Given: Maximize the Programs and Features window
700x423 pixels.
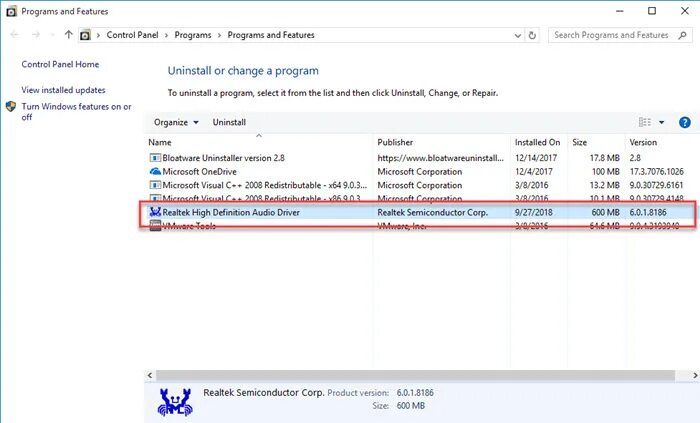Looking at the screenshot, I should tap(652, 11).
